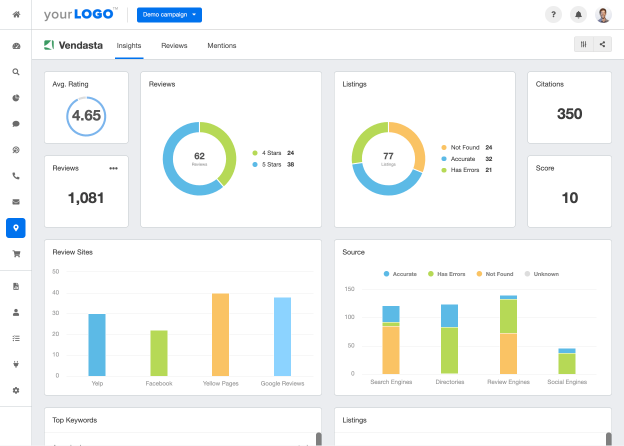
Task: Toggle Not Found in Source chart legend
Action: tap(495, 274)
